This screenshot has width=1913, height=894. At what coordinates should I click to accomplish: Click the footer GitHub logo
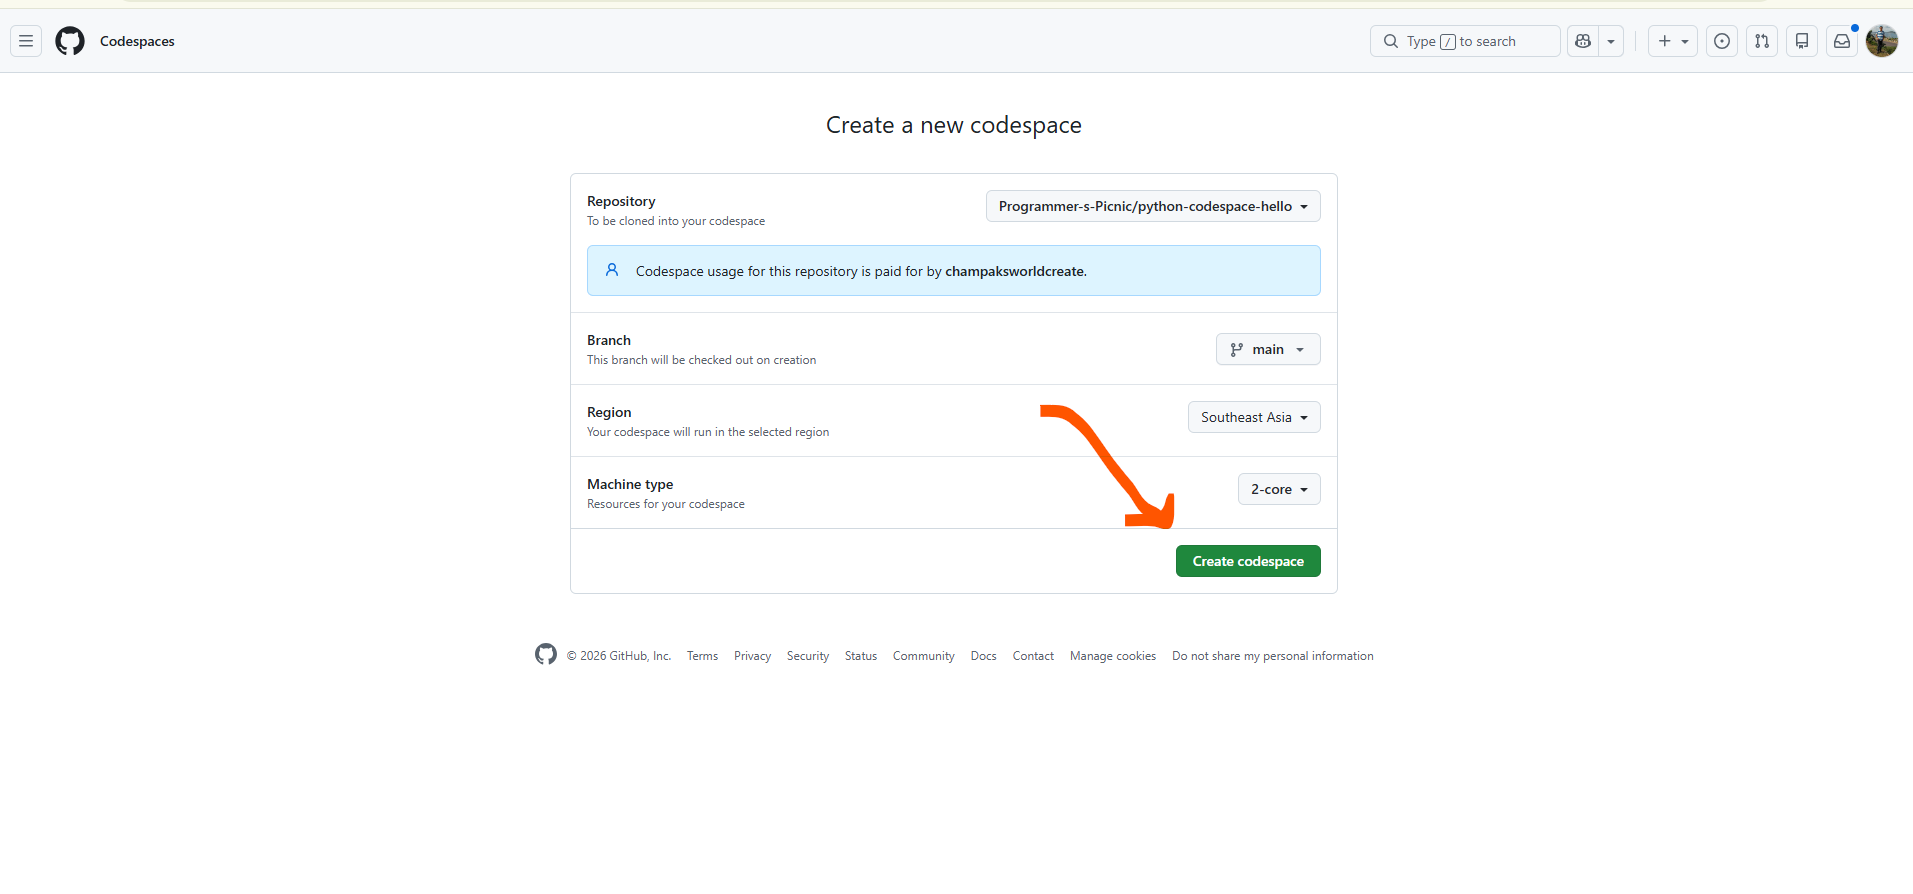point(546,654)
